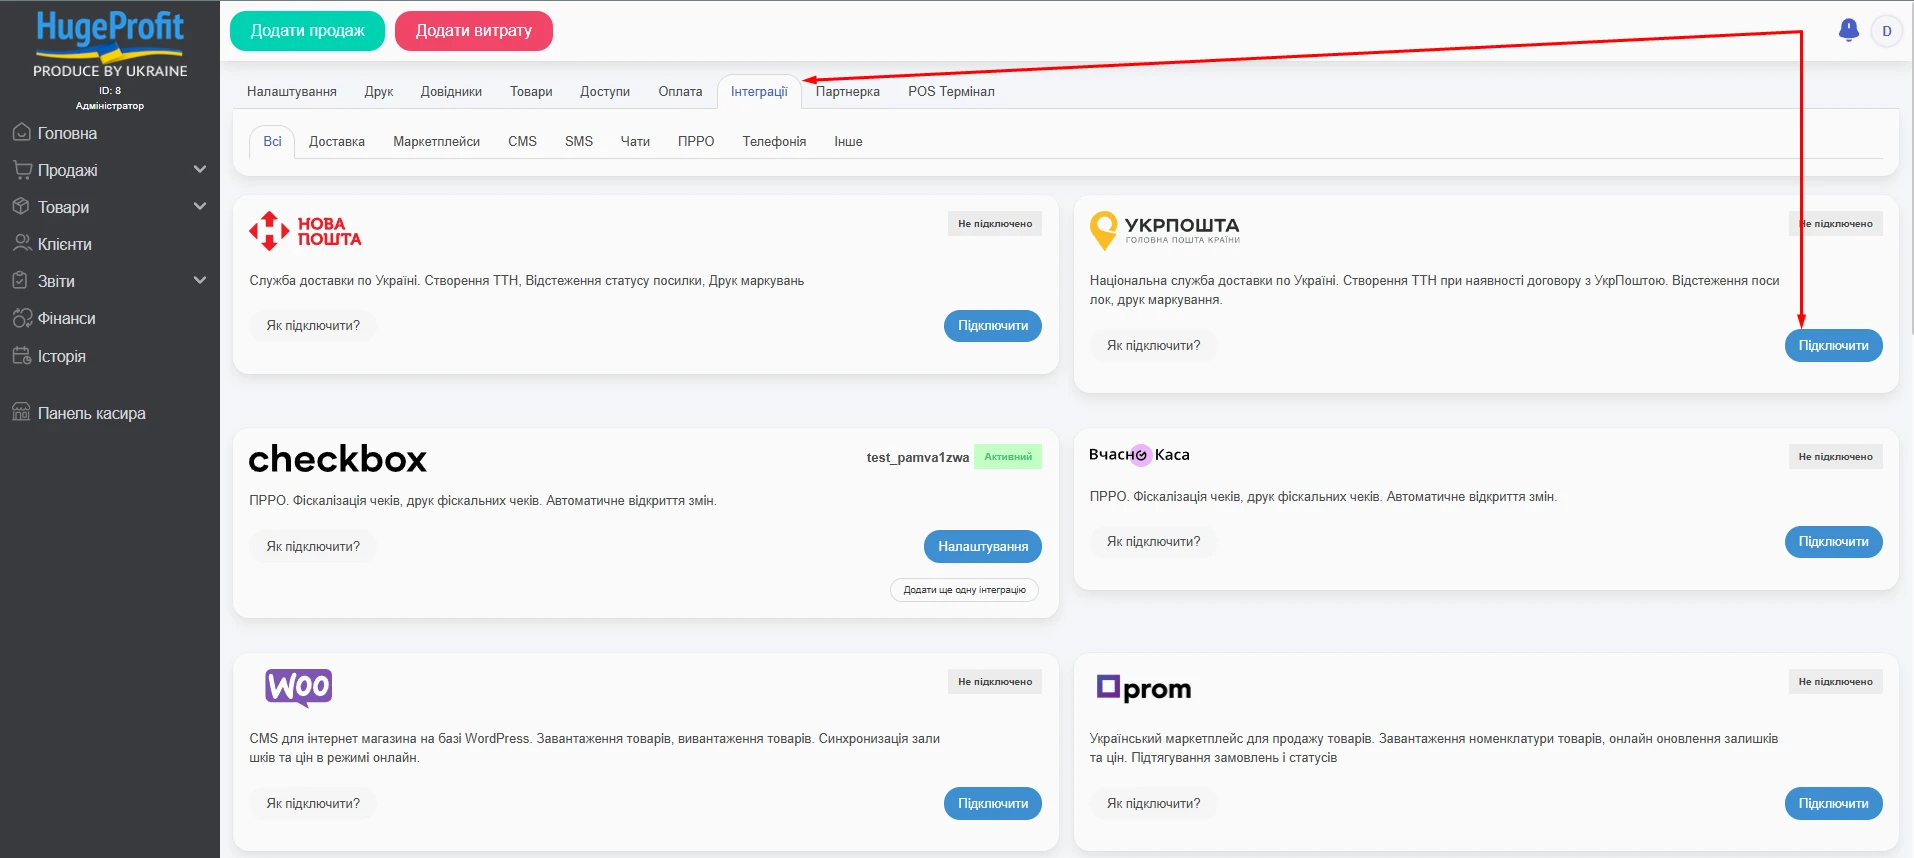Filter integrations by Інше

[x=848, y=141]
